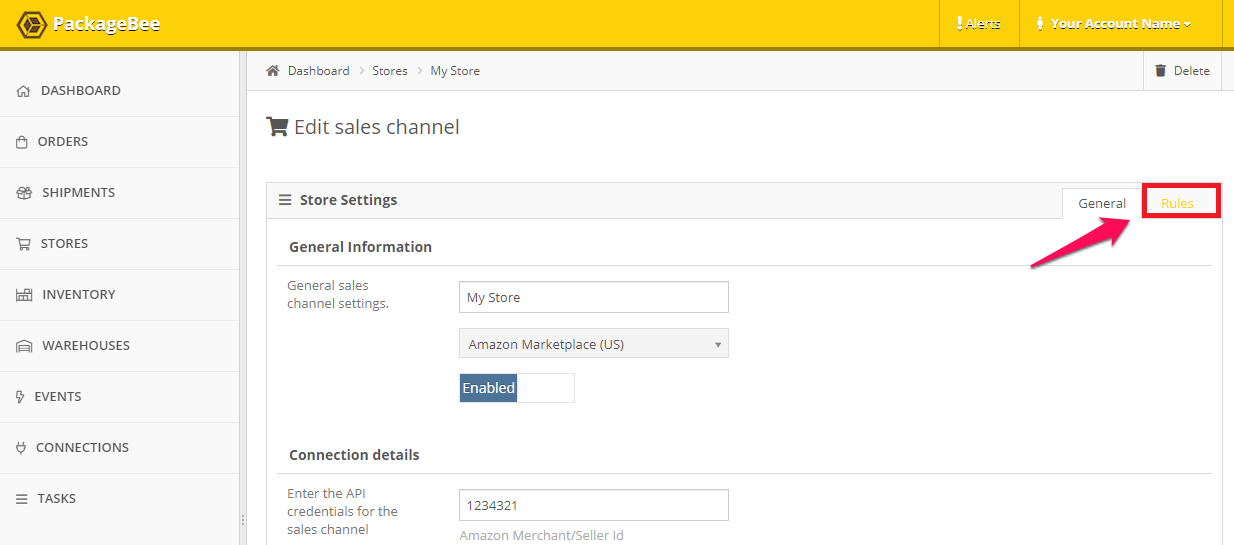This screenshot has height=545, width=1234.
Task: Click the Store Settings hamburger icon
Action: [x=285, y=200]
